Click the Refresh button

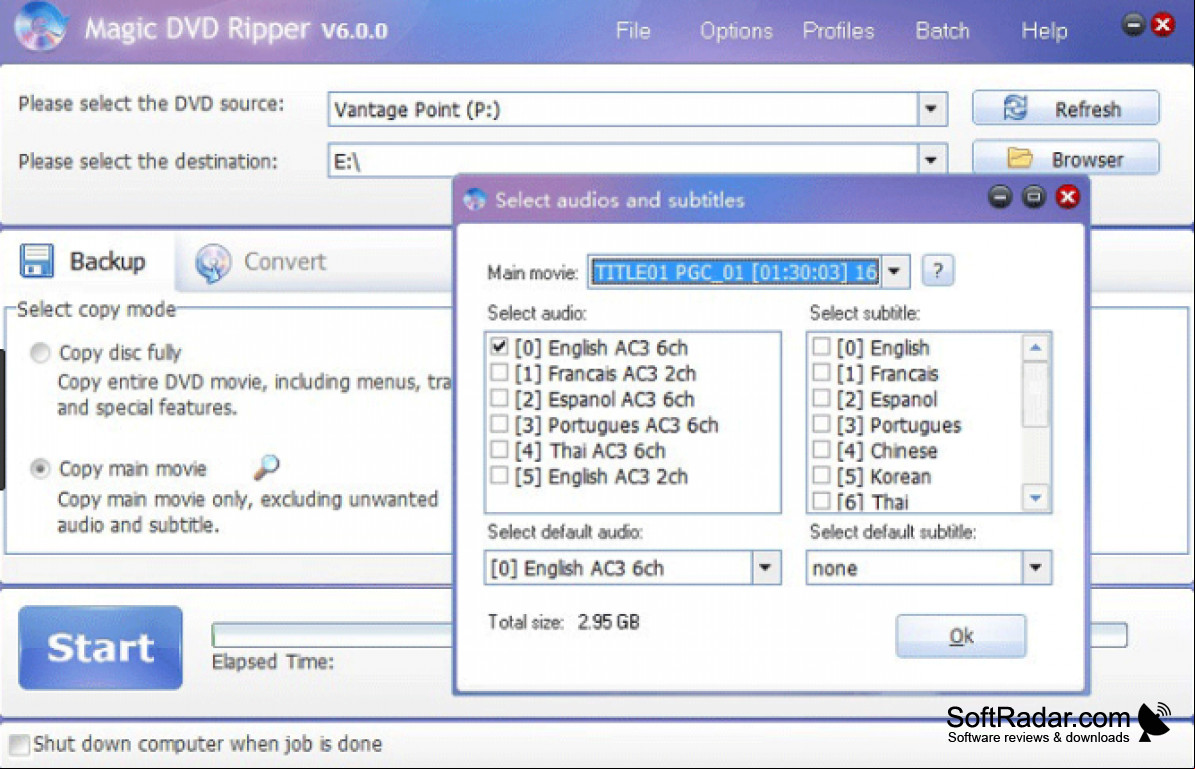[1065, 108]
